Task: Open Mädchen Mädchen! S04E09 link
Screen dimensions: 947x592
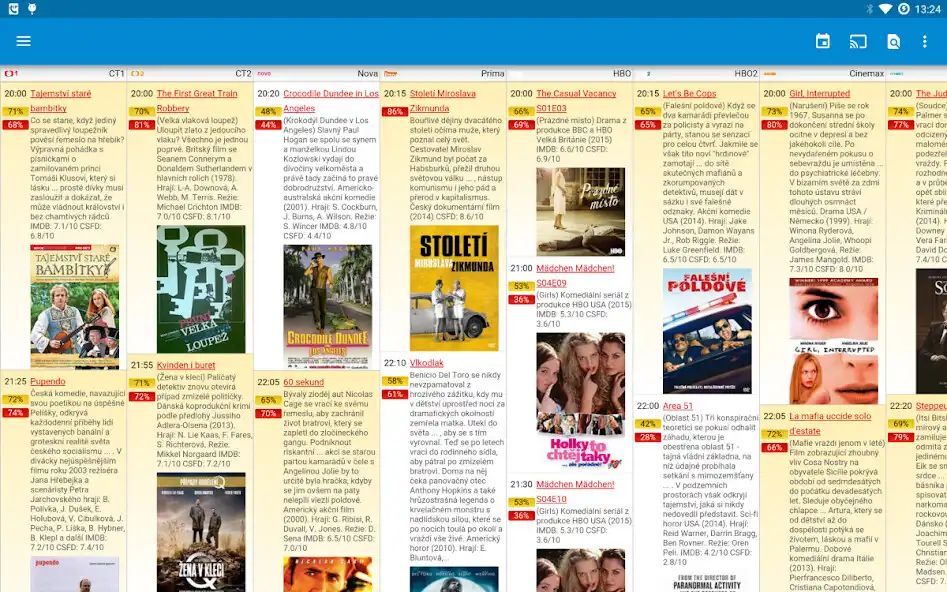Action: coord(575,275)
